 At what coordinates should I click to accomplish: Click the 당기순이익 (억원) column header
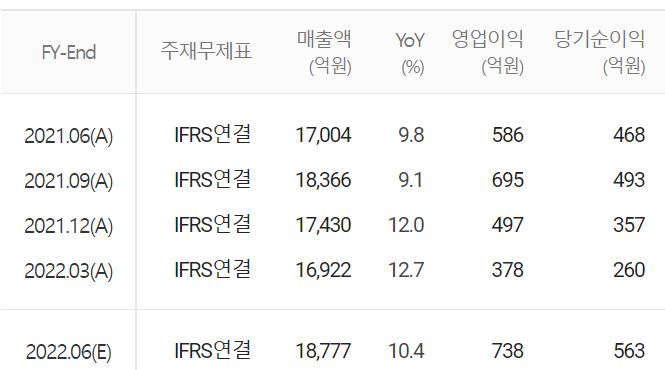(600, 53)
